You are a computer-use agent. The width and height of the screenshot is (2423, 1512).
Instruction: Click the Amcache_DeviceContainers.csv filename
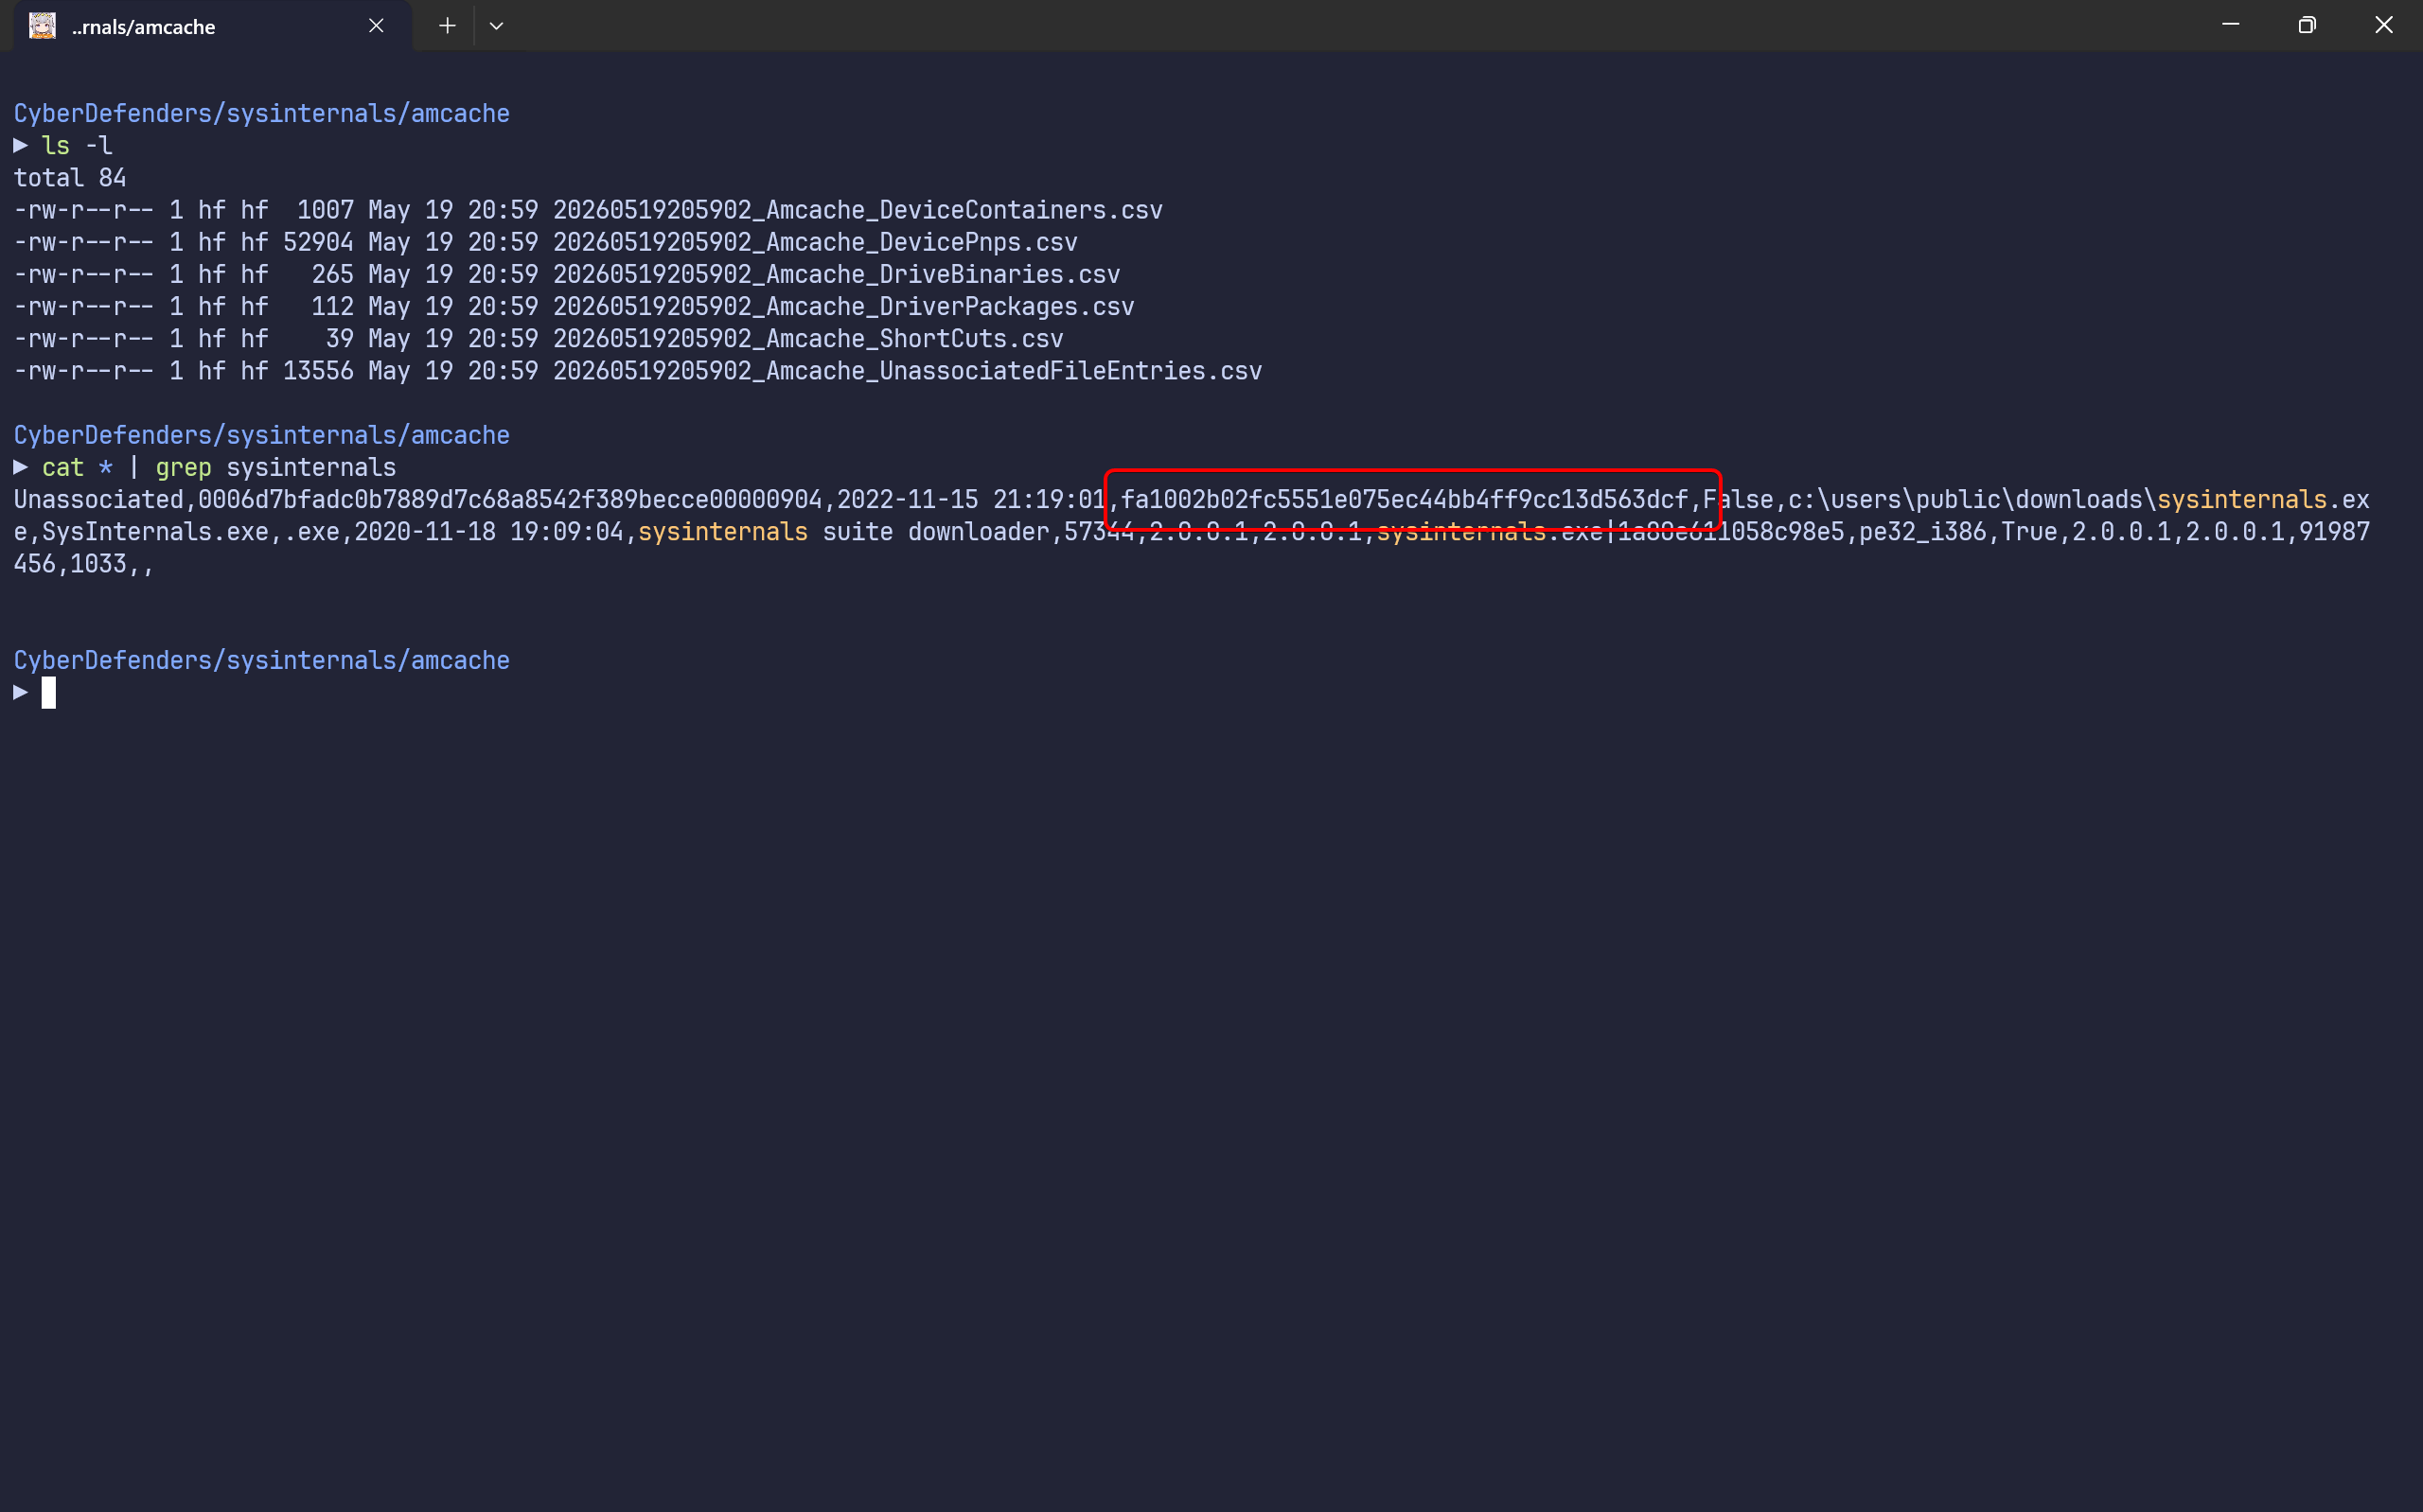coord(858,210)
